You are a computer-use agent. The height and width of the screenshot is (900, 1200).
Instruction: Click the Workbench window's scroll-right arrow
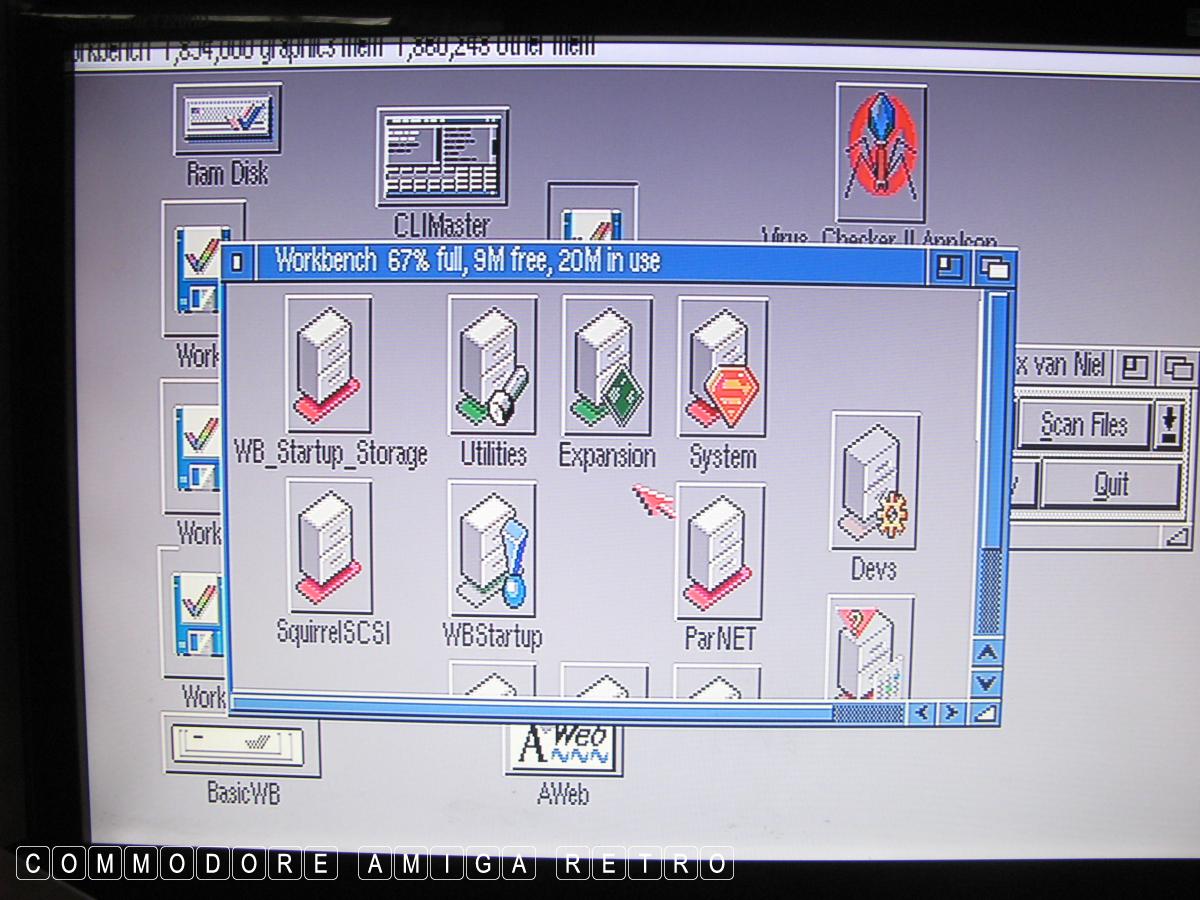point(951,713)
